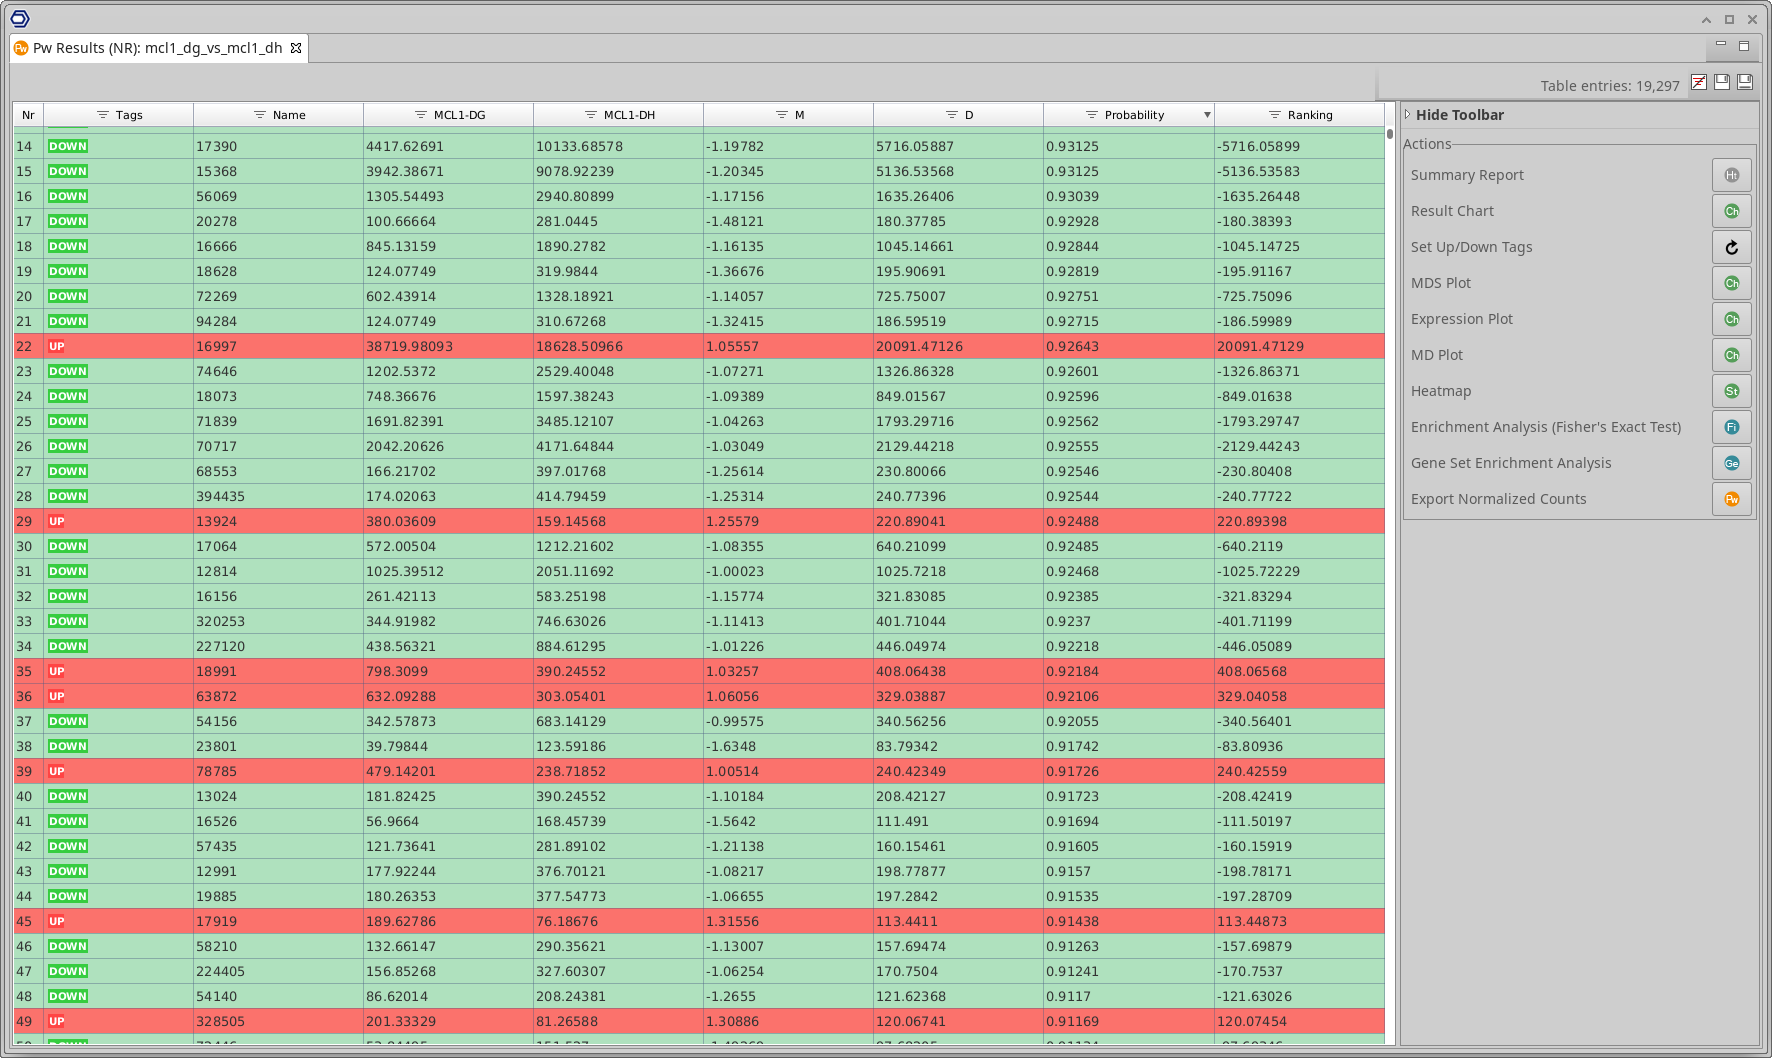Click the Heatmap icon button
Viewport: 1772px width, 1058px height.
click(x=1731, y=391)
